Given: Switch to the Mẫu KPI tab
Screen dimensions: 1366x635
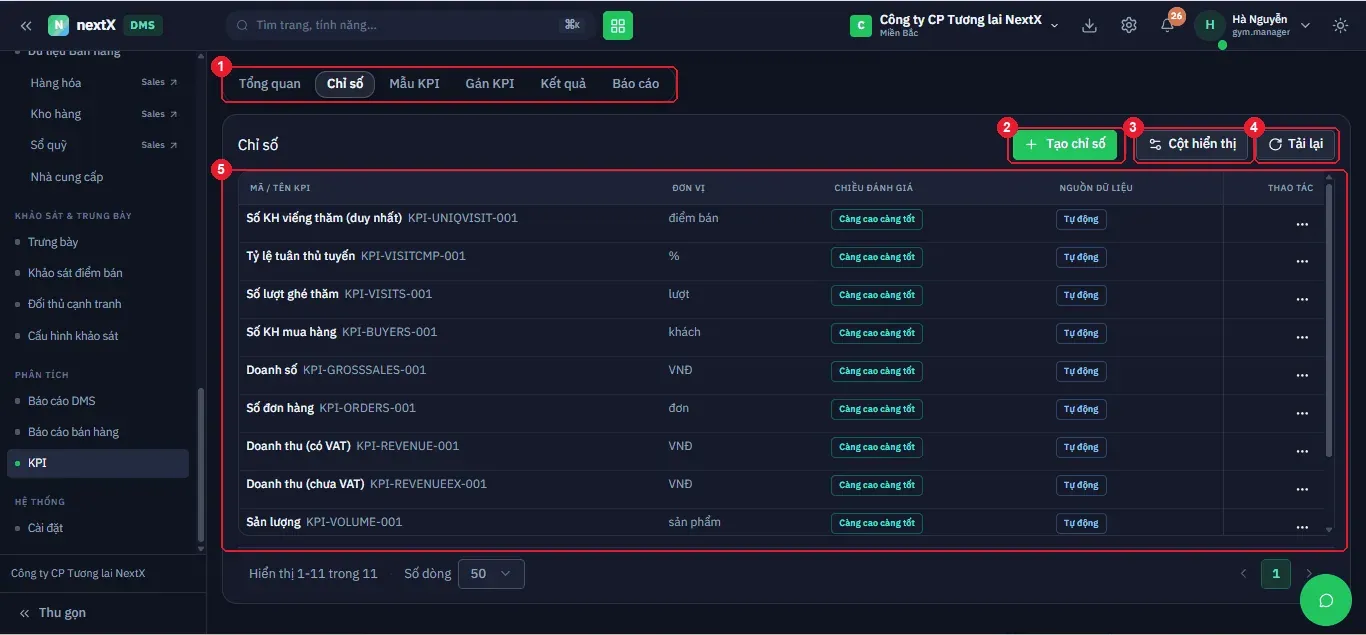Looking at the screenshot, I should pos(414,84).
